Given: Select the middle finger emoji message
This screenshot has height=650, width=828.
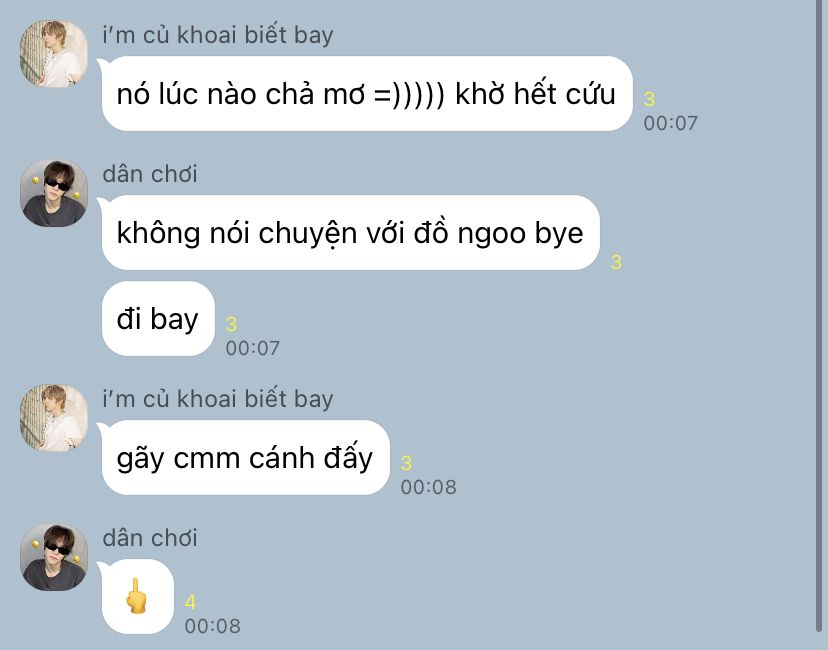Looking at the screenshot, I should pos(137,596).
